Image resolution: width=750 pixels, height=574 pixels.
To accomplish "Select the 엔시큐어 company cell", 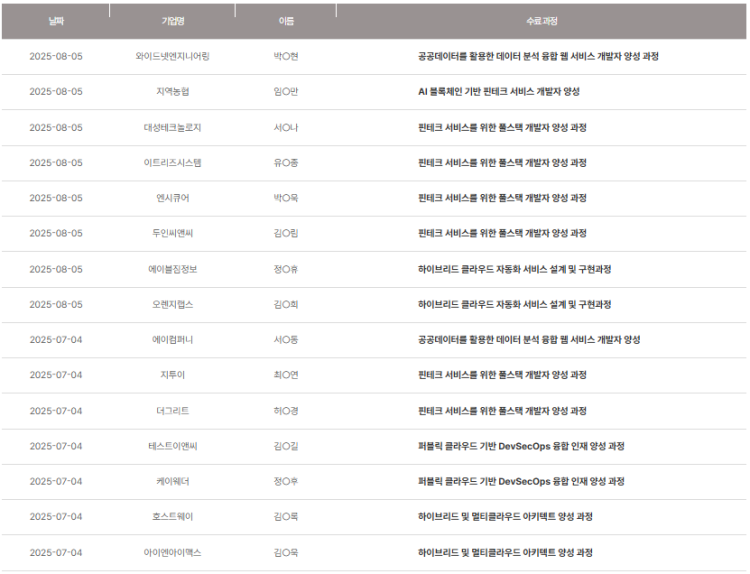I will click(x=173, y=198).
